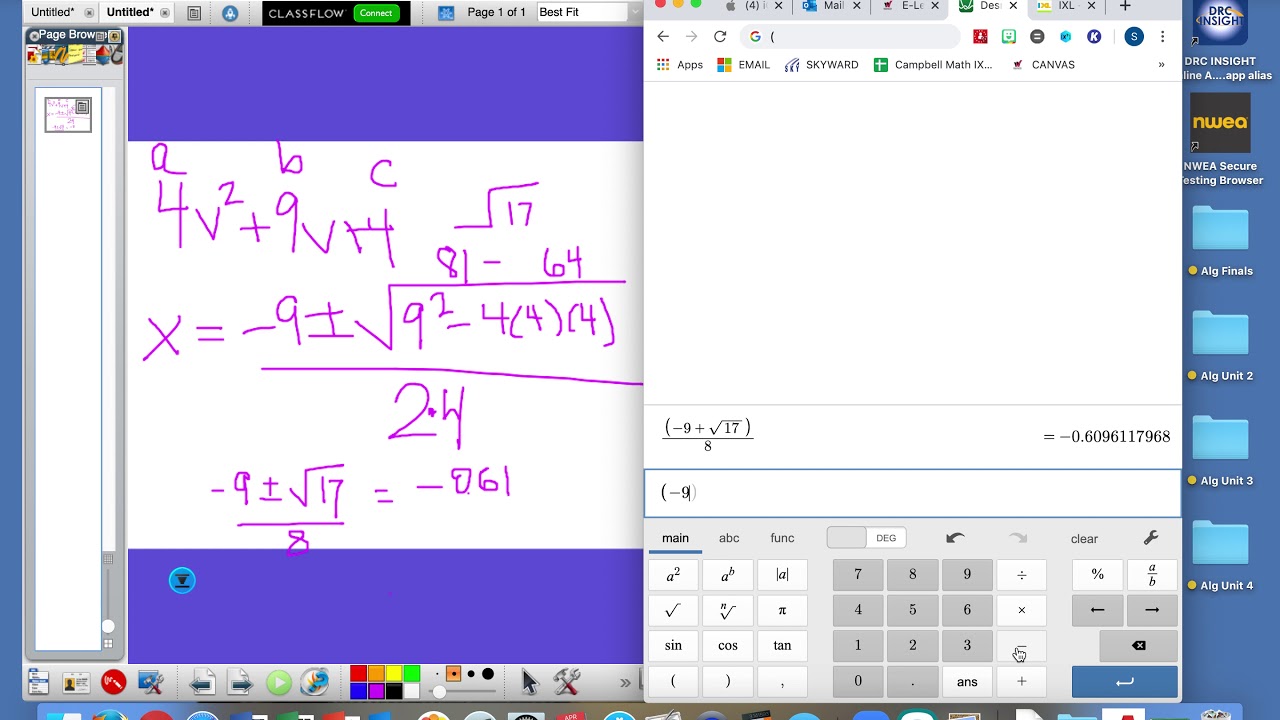Switch to the Mail Chrome tab
This screenshot has height=720, width=1280.
coord(833,6)
